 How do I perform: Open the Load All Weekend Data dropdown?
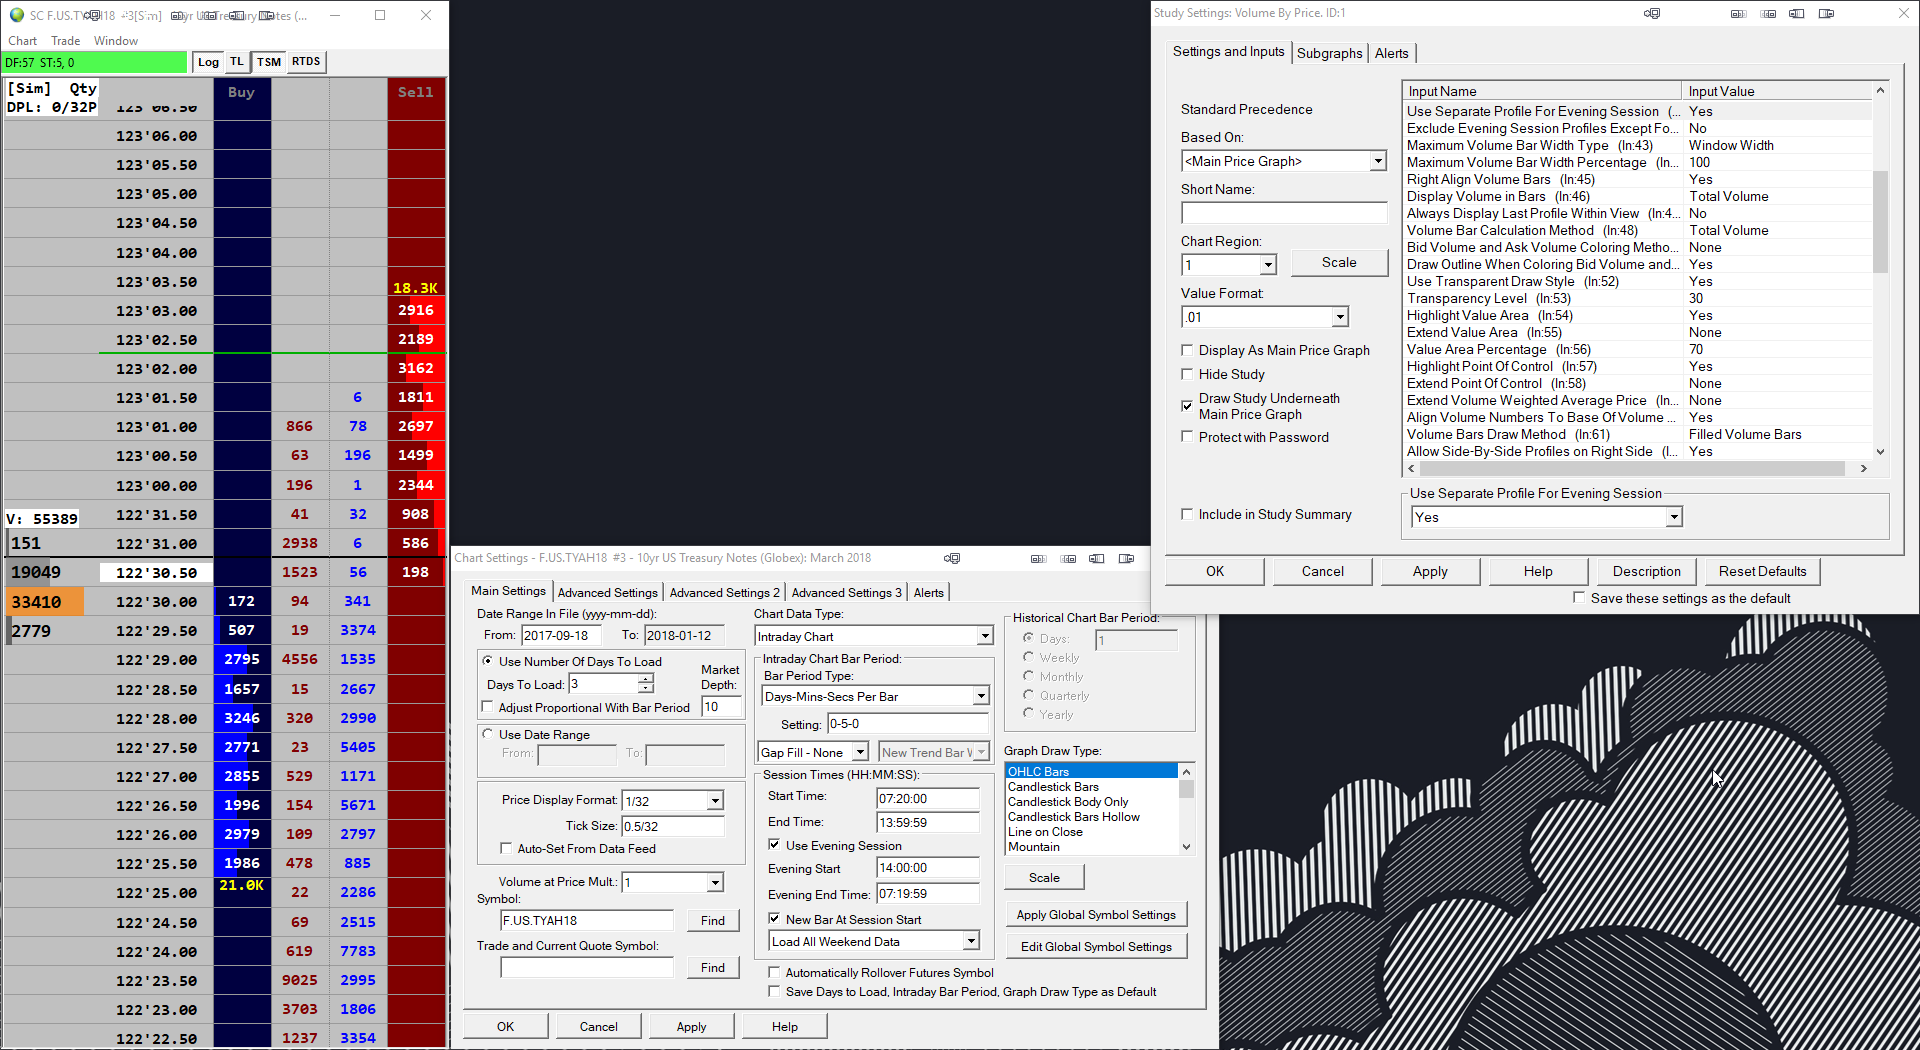(971, 941)
